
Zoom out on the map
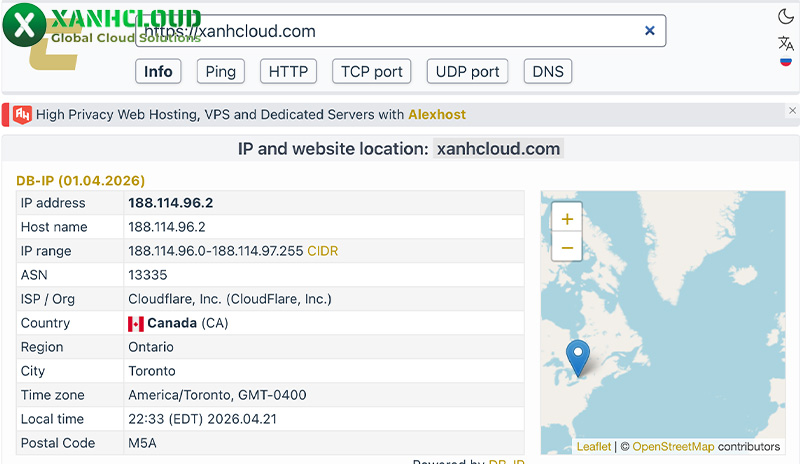(x=567, y=248)
